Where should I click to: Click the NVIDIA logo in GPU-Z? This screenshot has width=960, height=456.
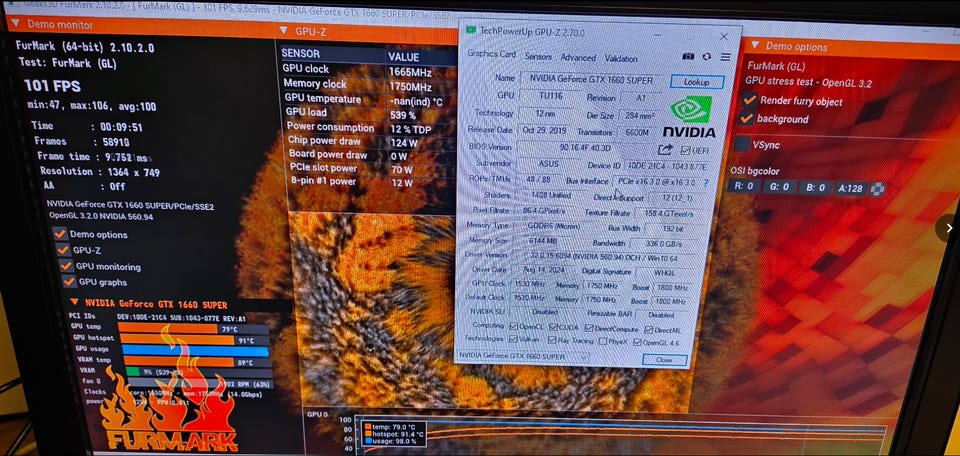(x=689, y=117)
